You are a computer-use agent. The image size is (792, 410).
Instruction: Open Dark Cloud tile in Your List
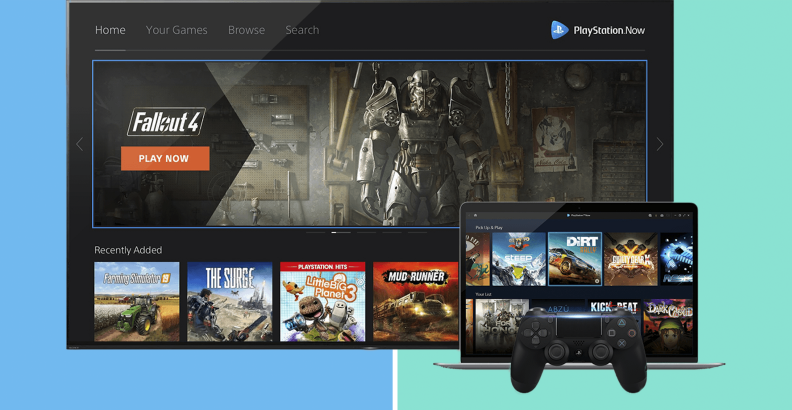pos(668,326)
